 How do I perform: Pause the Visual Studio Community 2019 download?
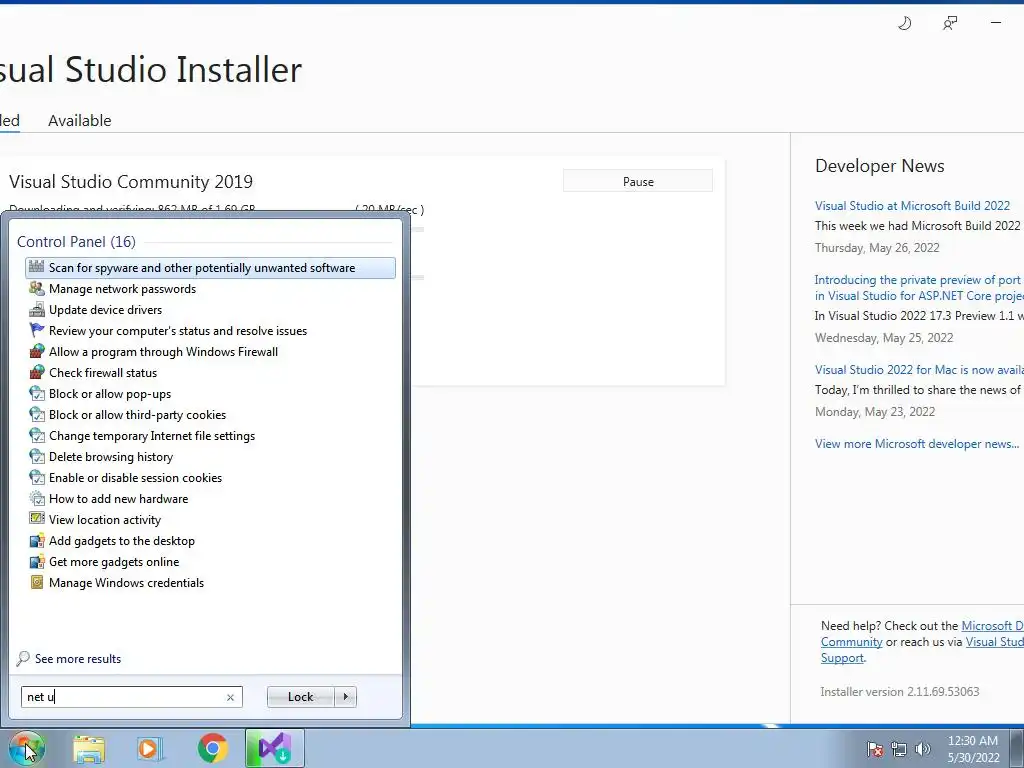click(x=638, y=182)
